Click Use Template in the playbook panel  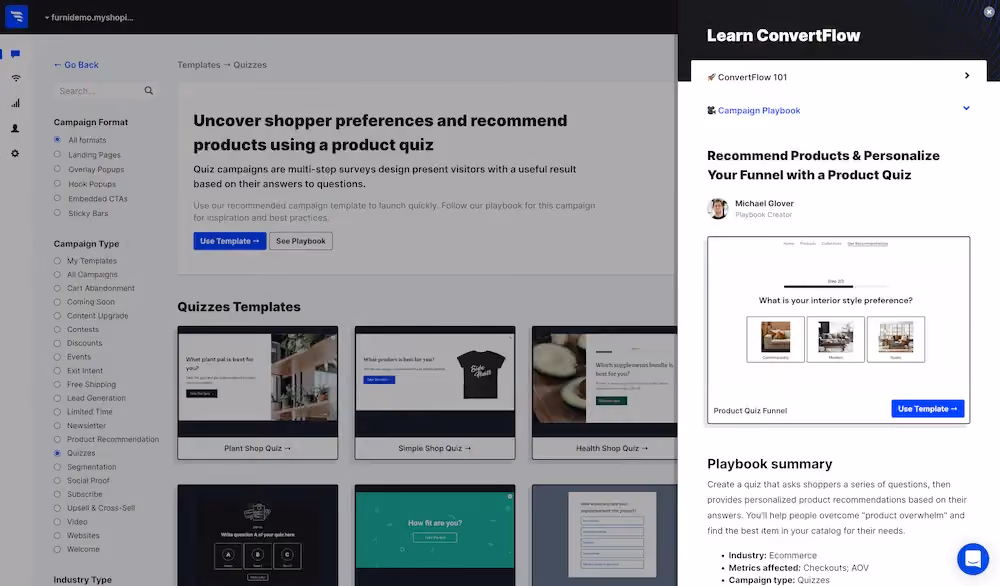[927, 409]
